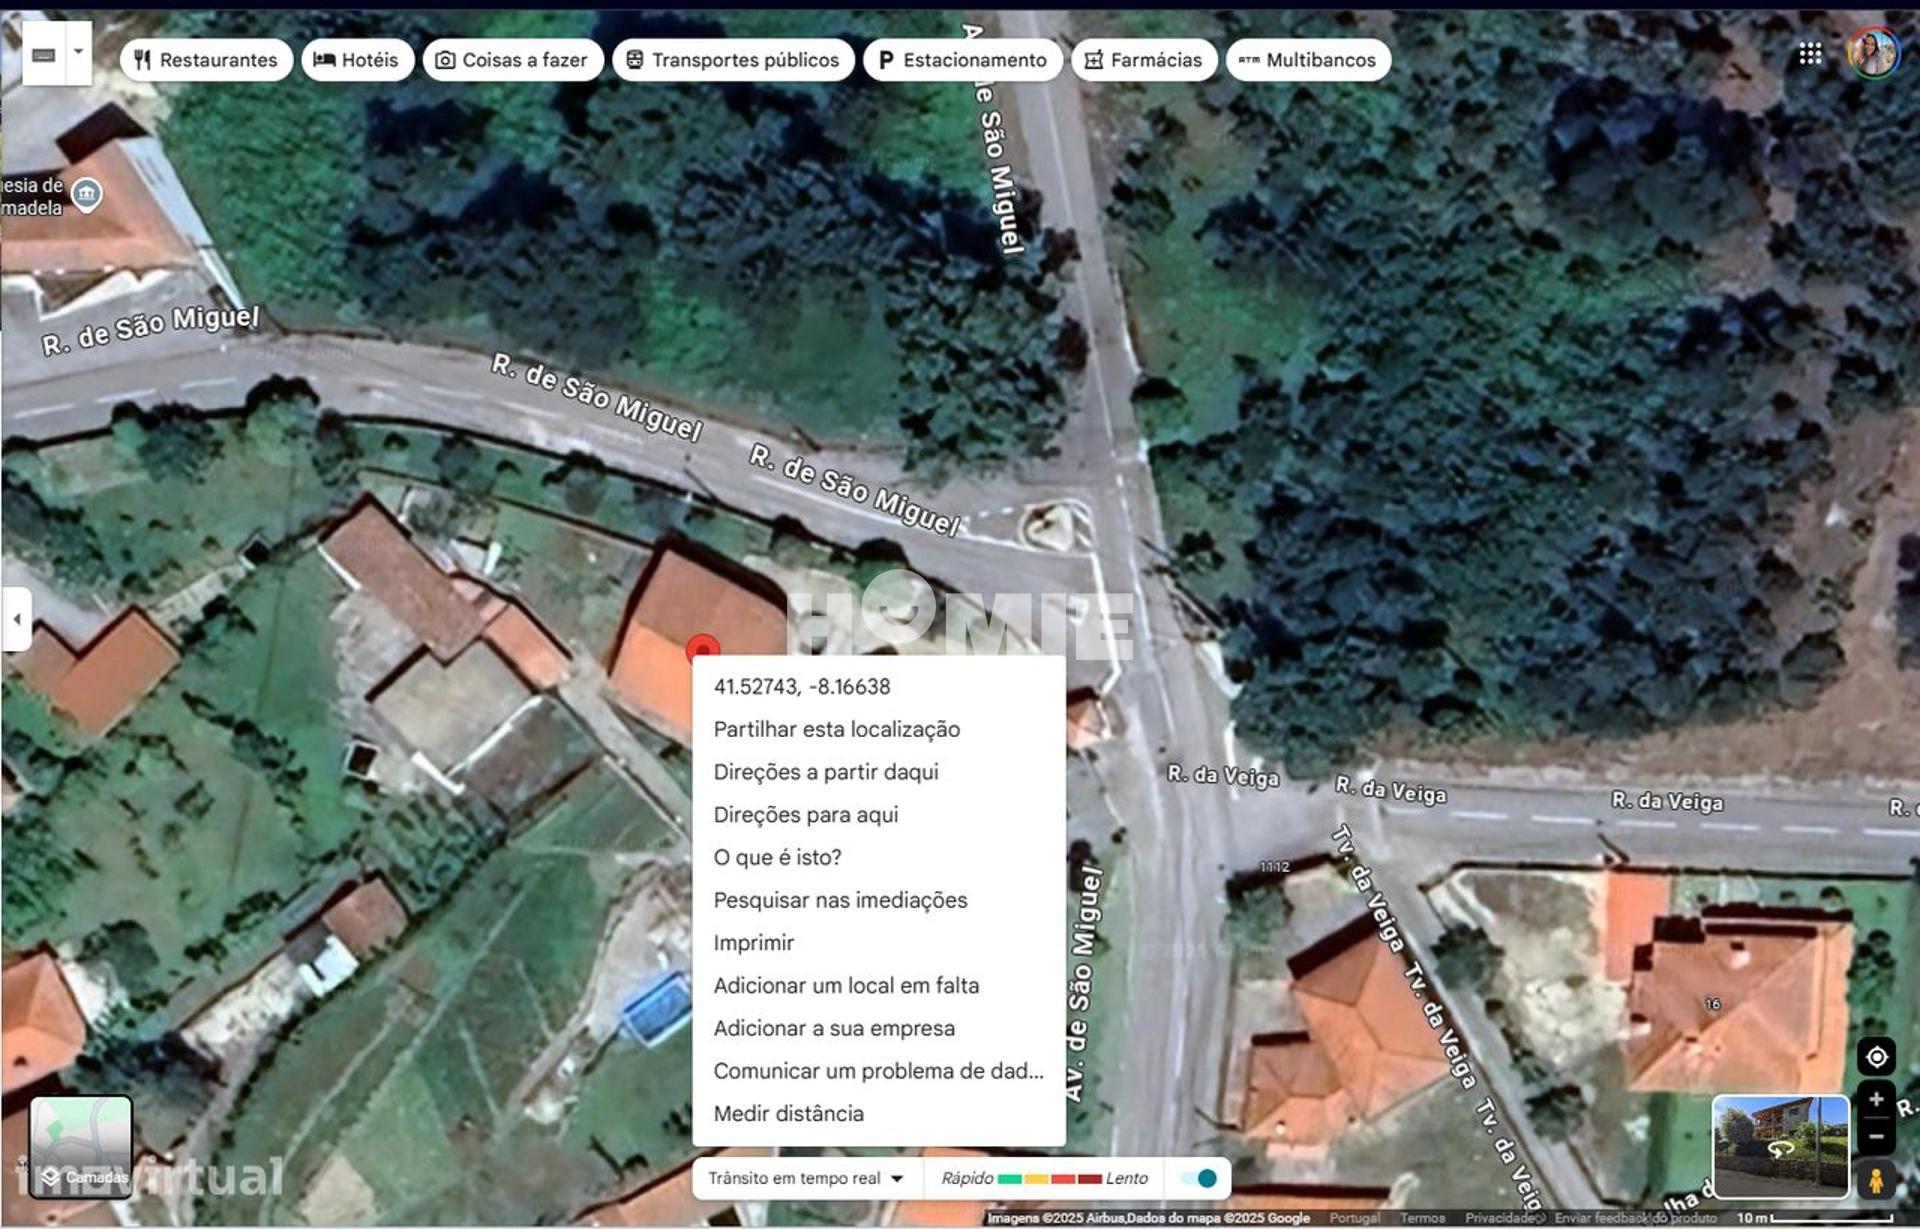Select Medir distância in context menu
This screenshot has height=1229, width=1920.
coord(788,1113)
